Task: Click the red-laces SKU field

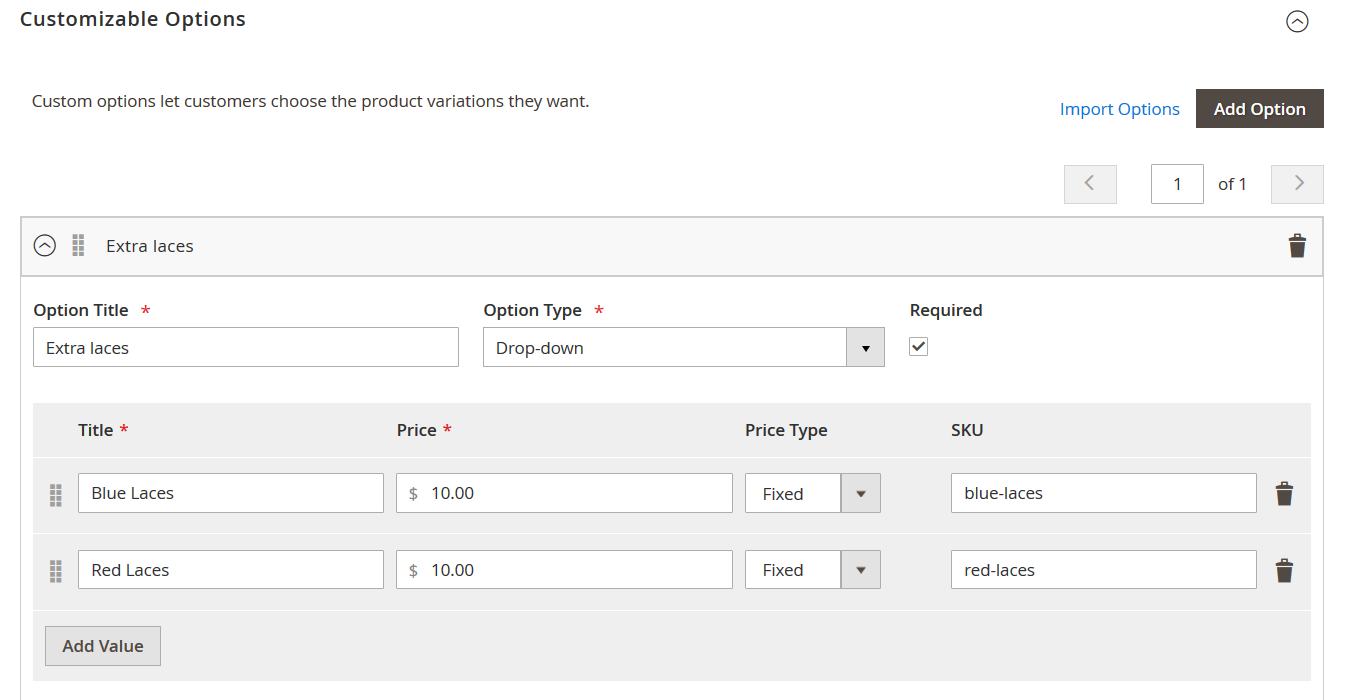Action: pos(1104,569)
